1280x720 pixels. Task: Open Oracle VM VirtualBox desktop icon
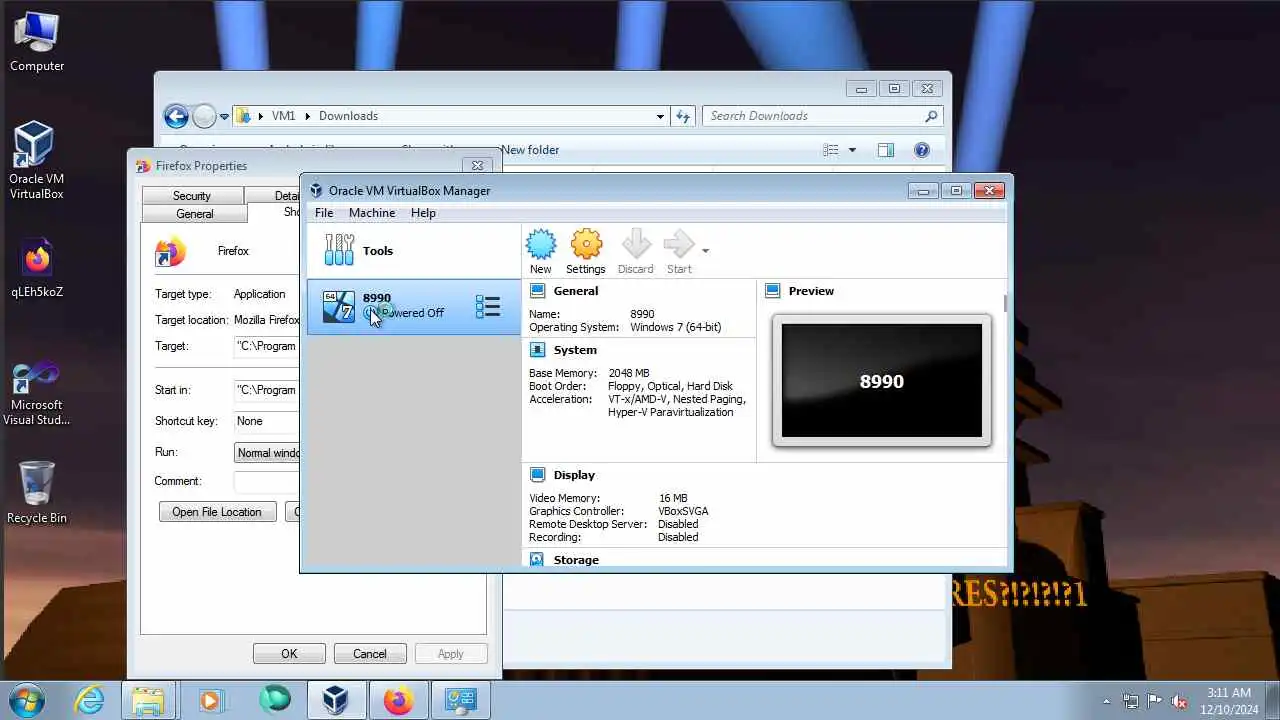(x=37, y=160)
